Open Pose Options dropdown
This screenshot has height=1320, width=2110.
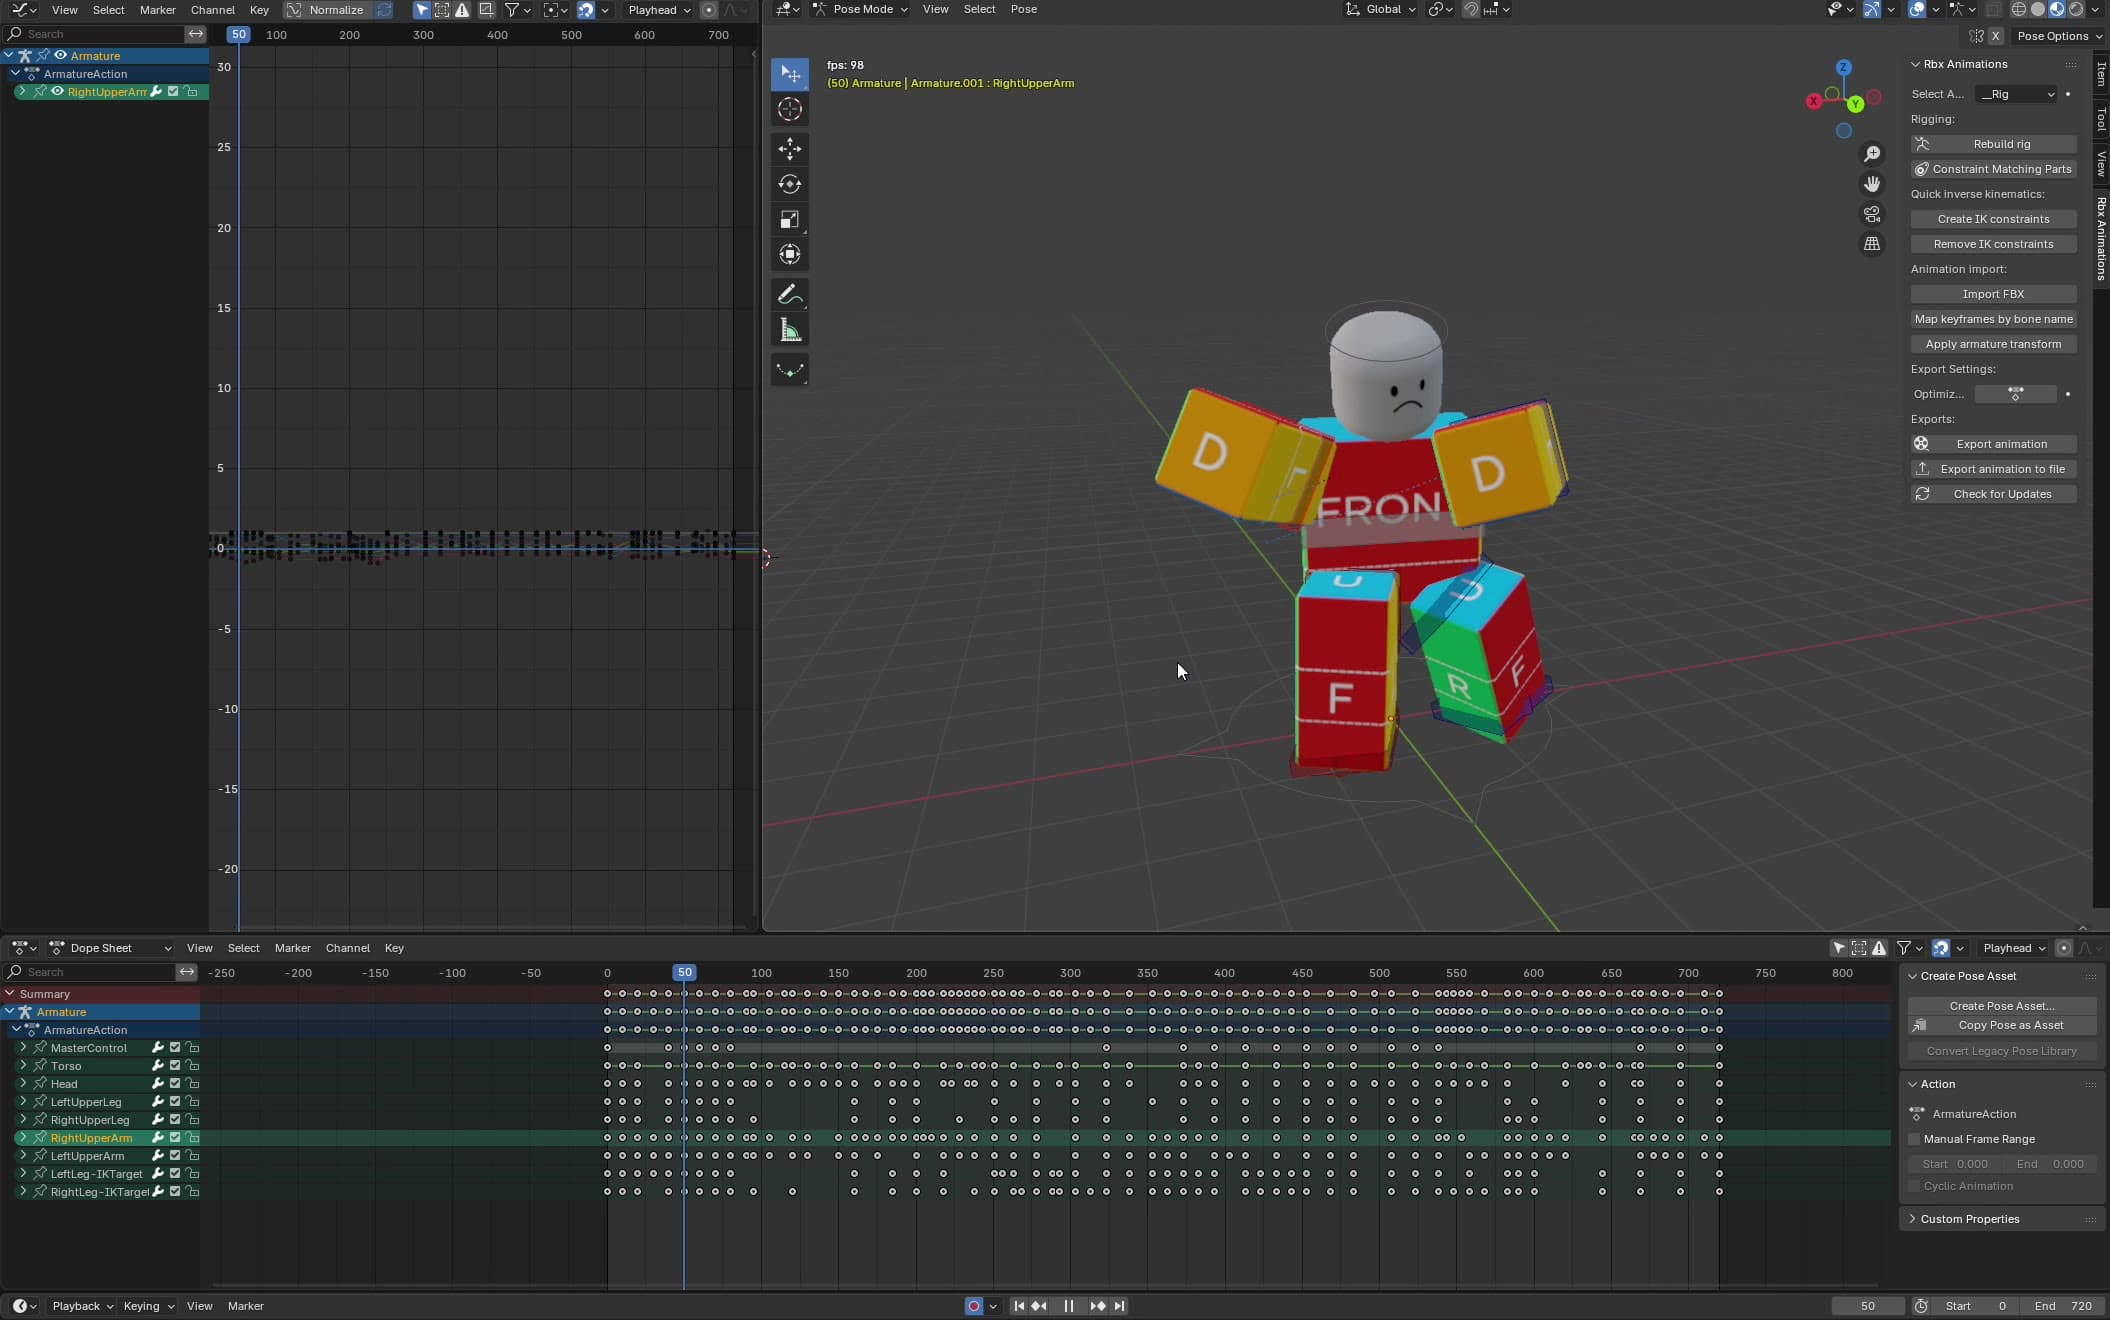pos(2059,36)
